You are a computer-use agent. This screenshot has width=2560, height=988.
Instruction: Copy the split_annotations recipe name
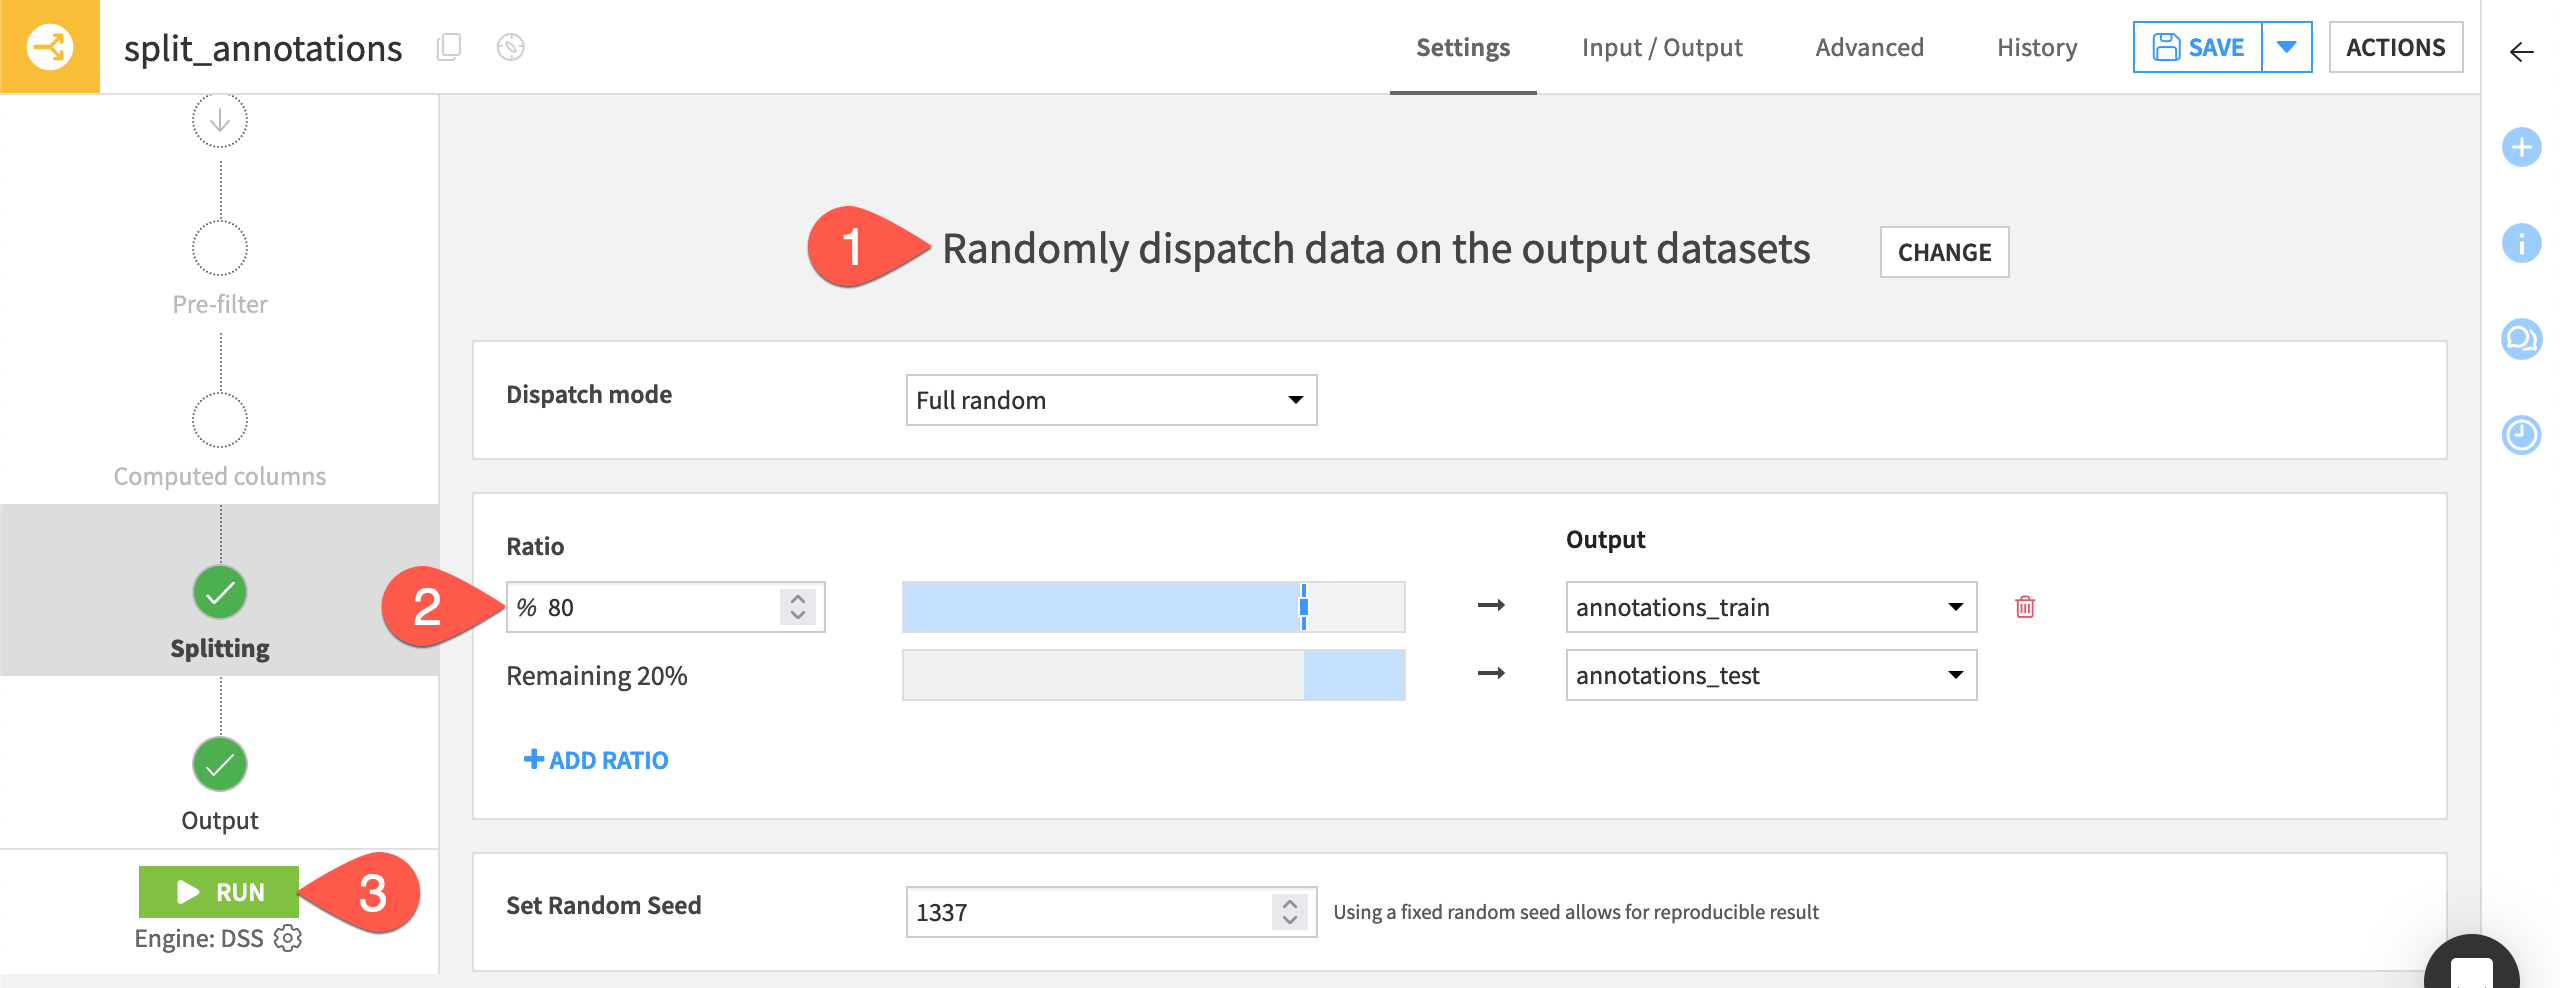point(449,46)
